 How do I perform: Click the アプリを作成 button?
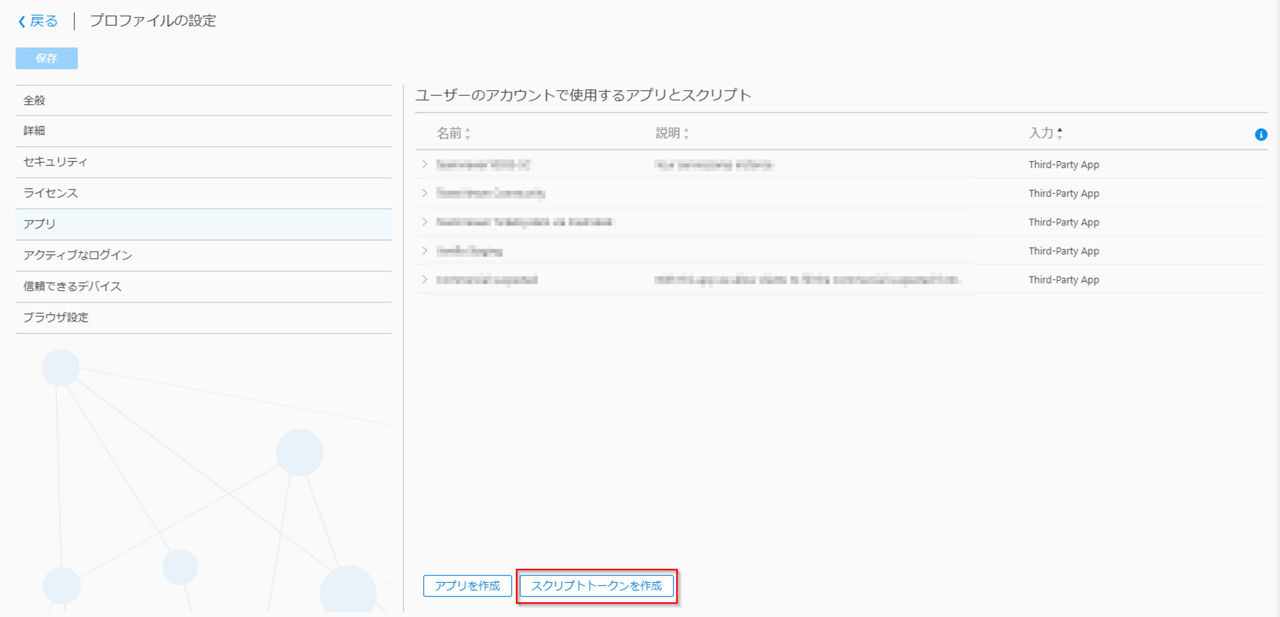[x=467, y=586]
